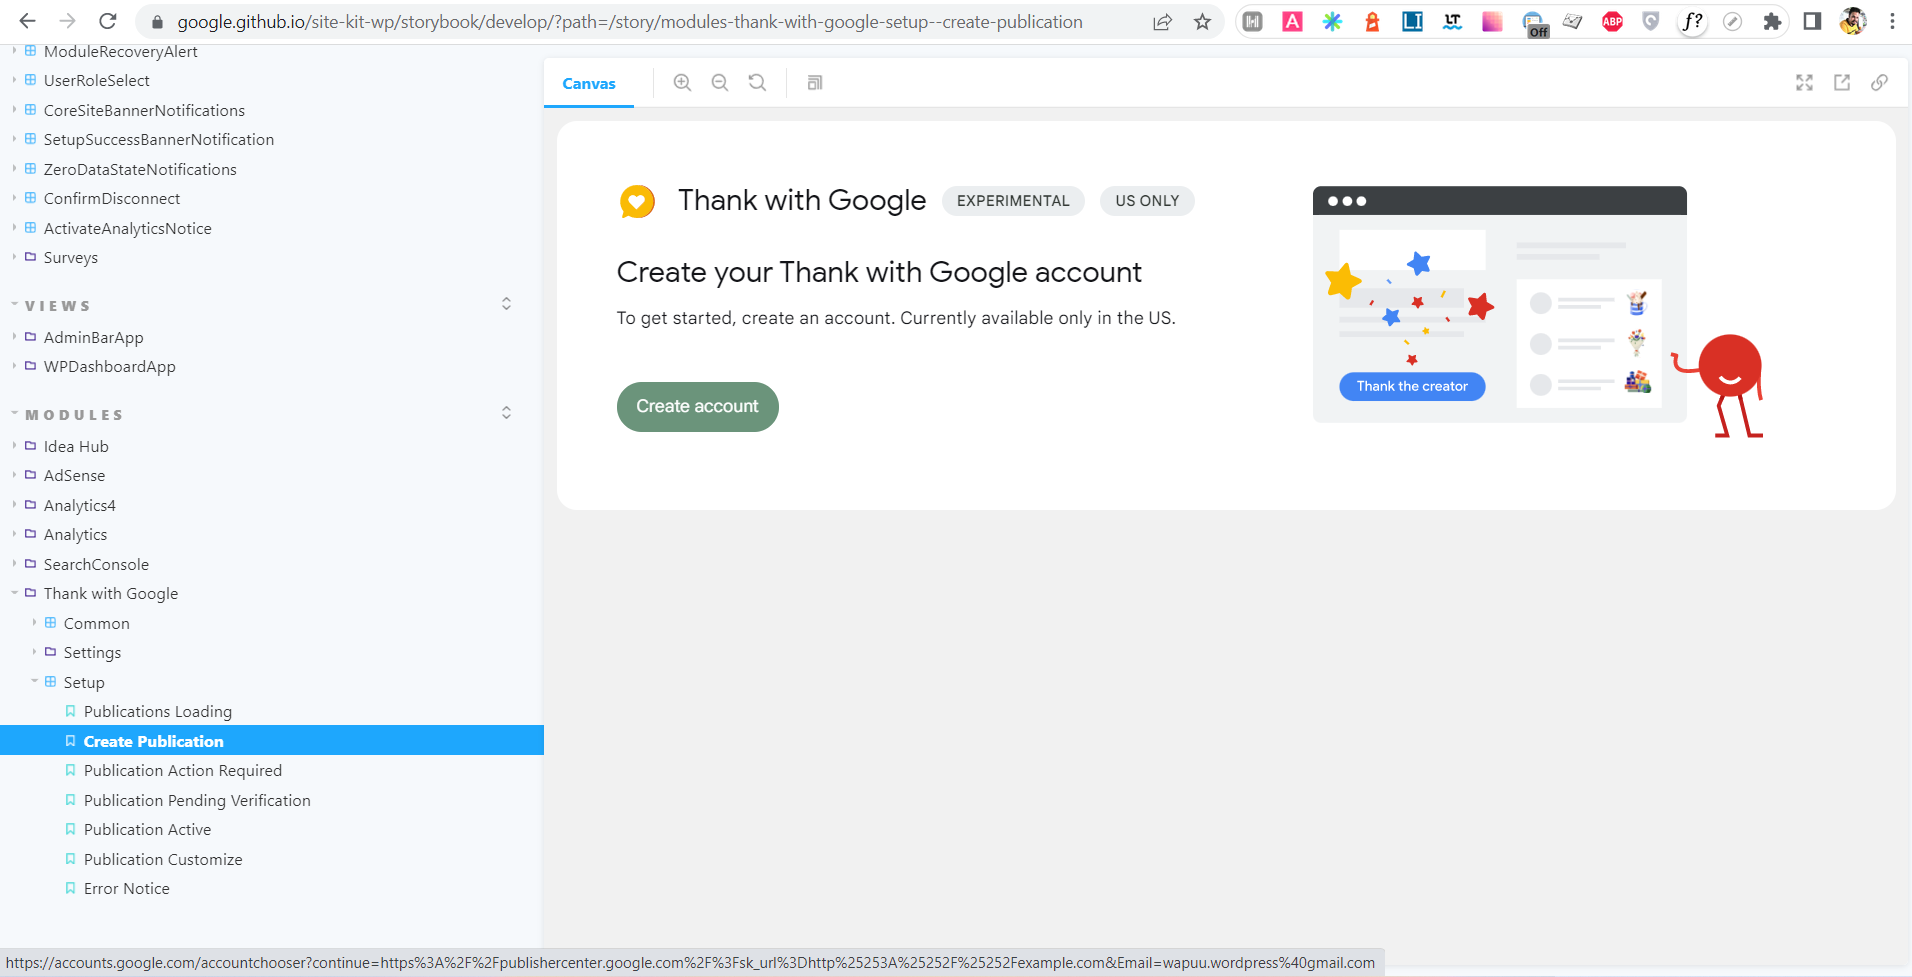Open canvas in new tab
1912x977 pixels.
click(1842, 83)
